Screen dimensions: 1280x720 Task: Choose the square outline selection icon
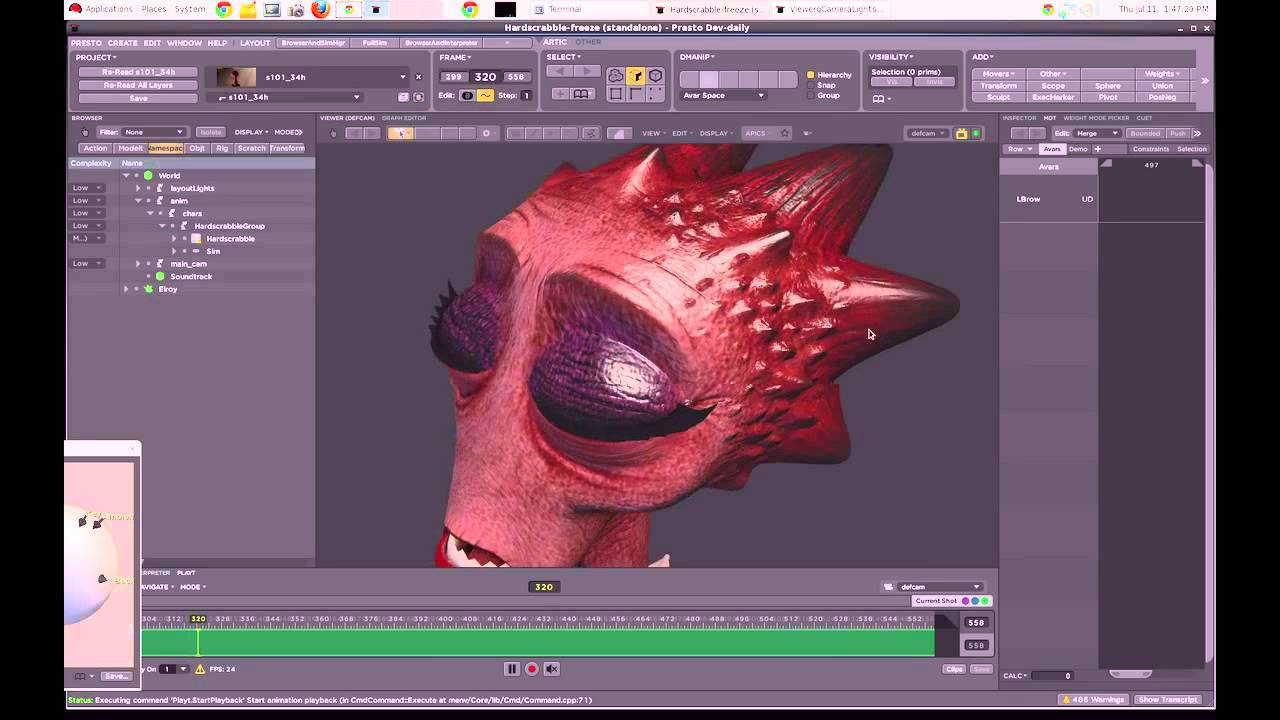[616, 94]
